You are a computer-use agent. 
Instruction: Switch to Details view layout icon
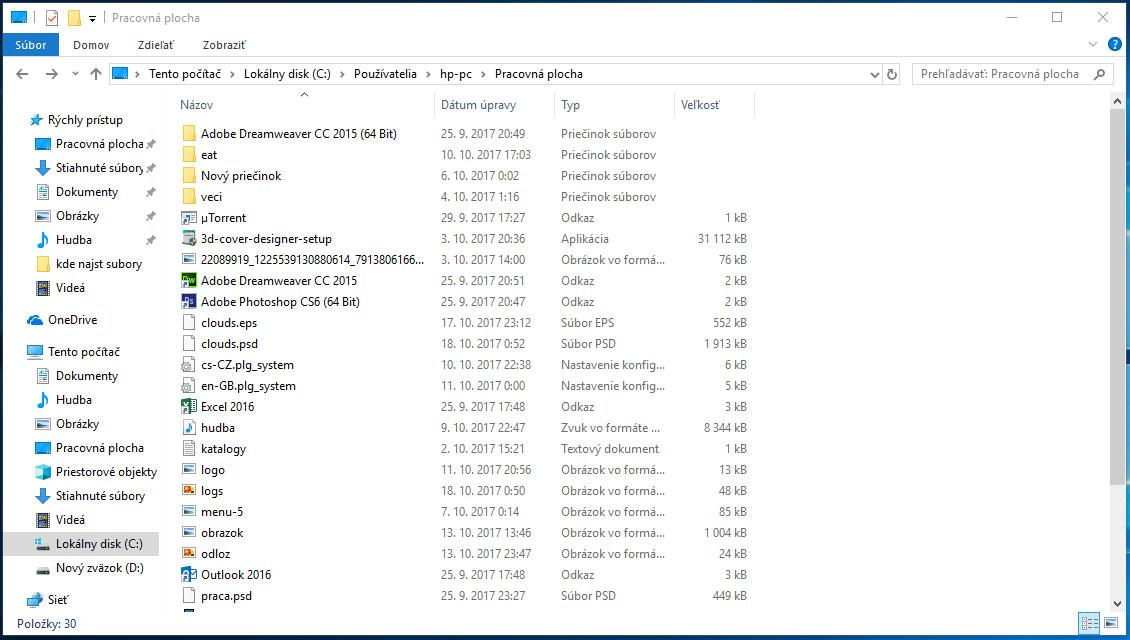[1090, 623]
